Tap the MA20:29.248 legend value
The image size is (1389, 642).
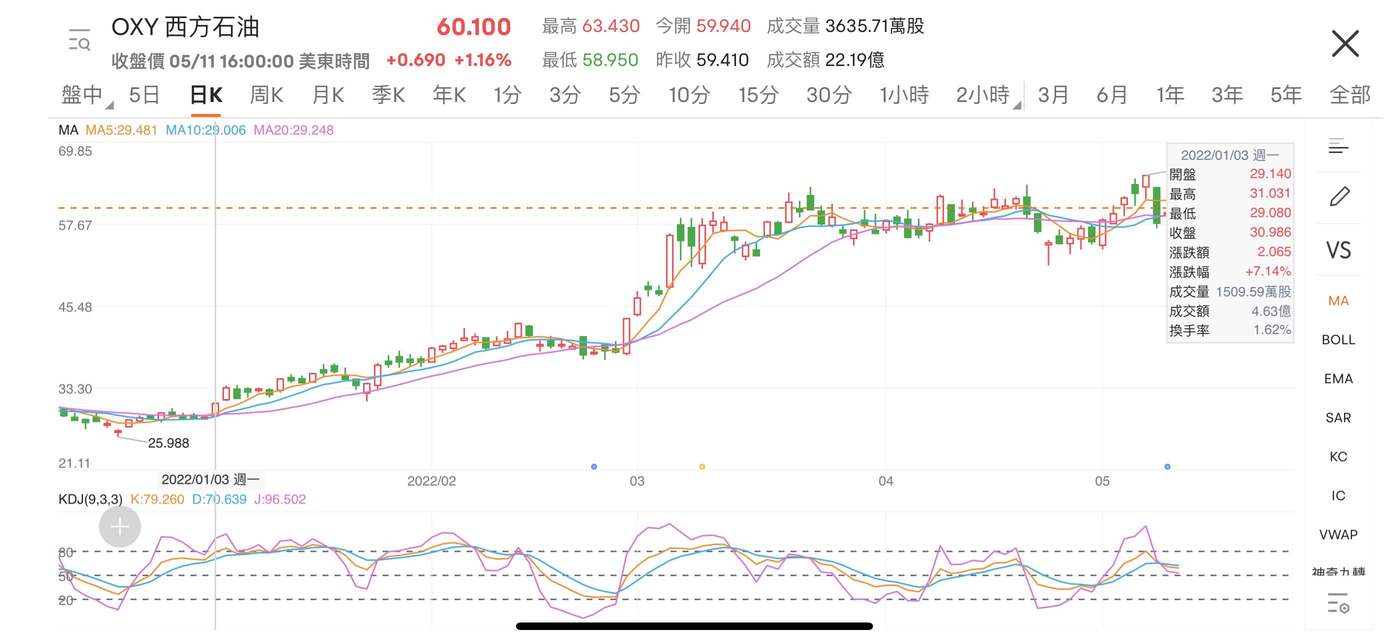click(294, 130)
